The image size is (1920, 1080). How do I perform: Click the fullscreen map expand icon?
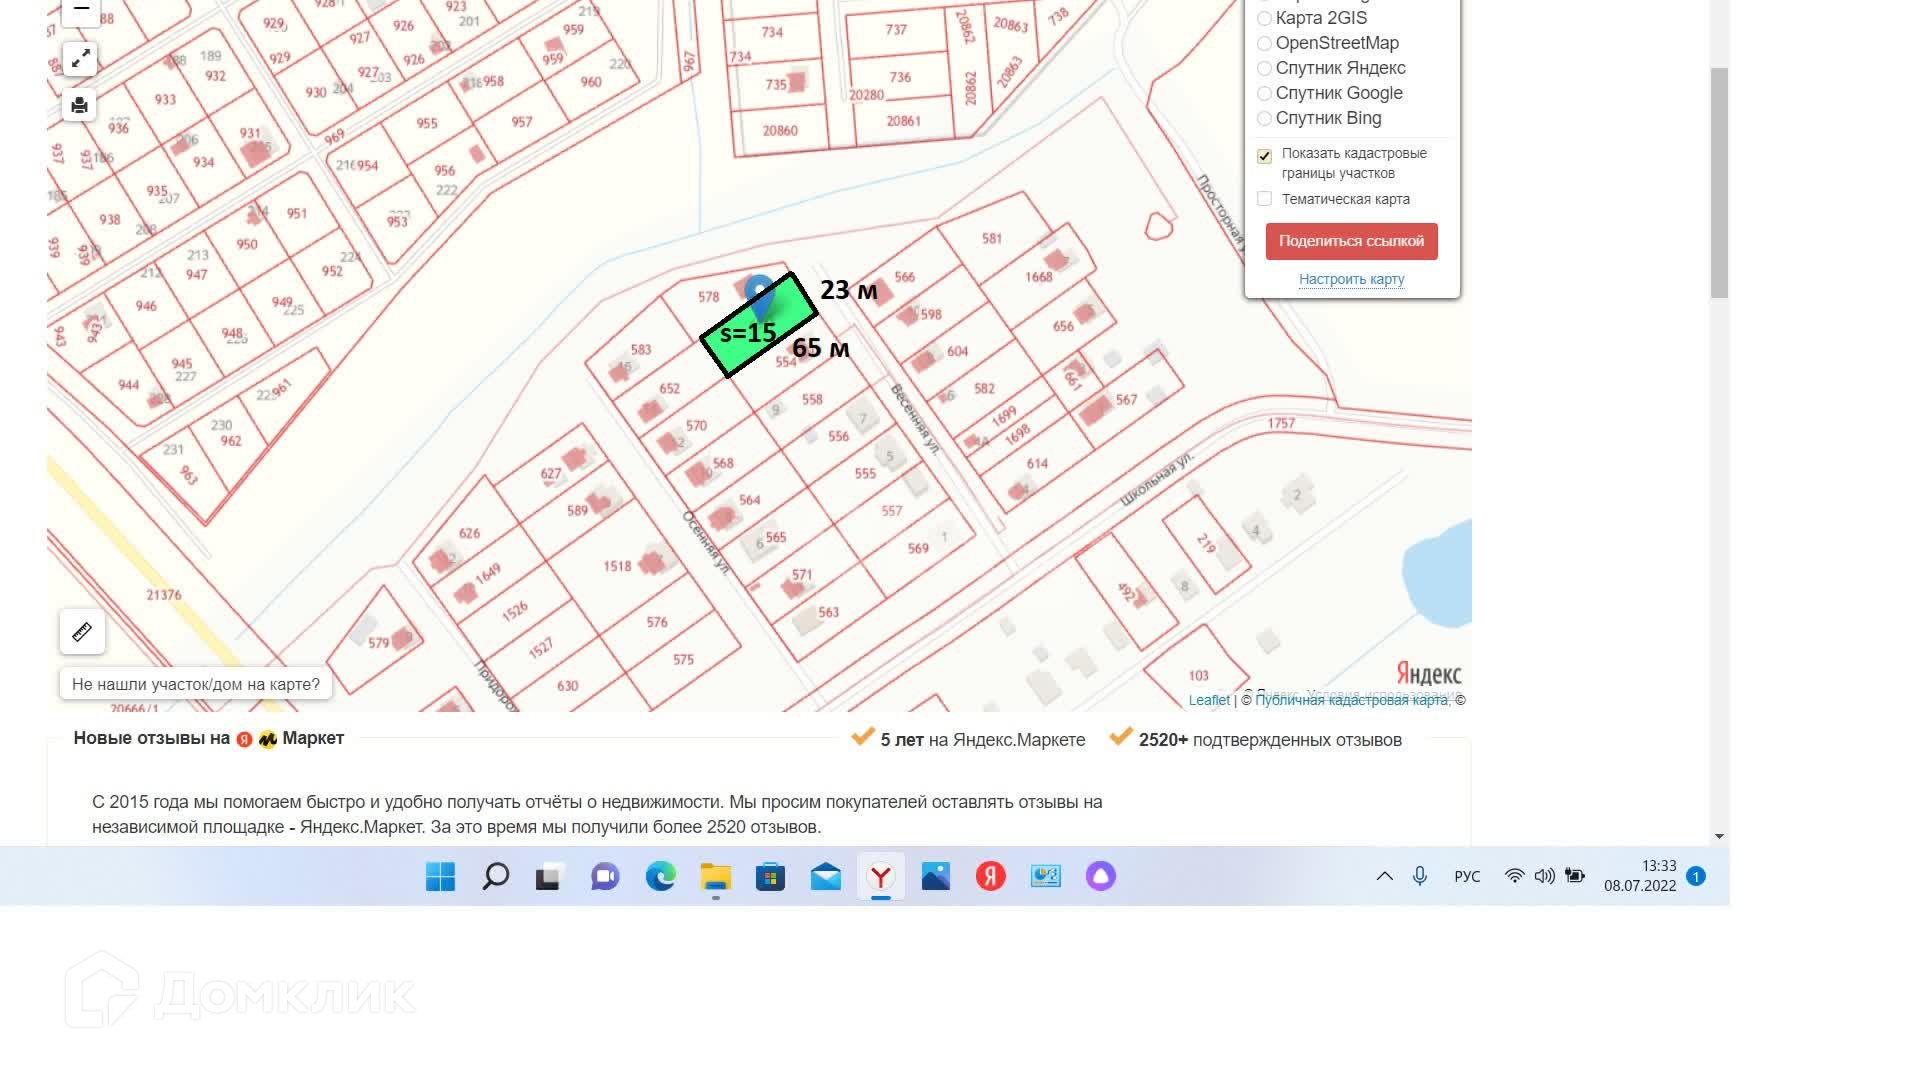point(80,59)
